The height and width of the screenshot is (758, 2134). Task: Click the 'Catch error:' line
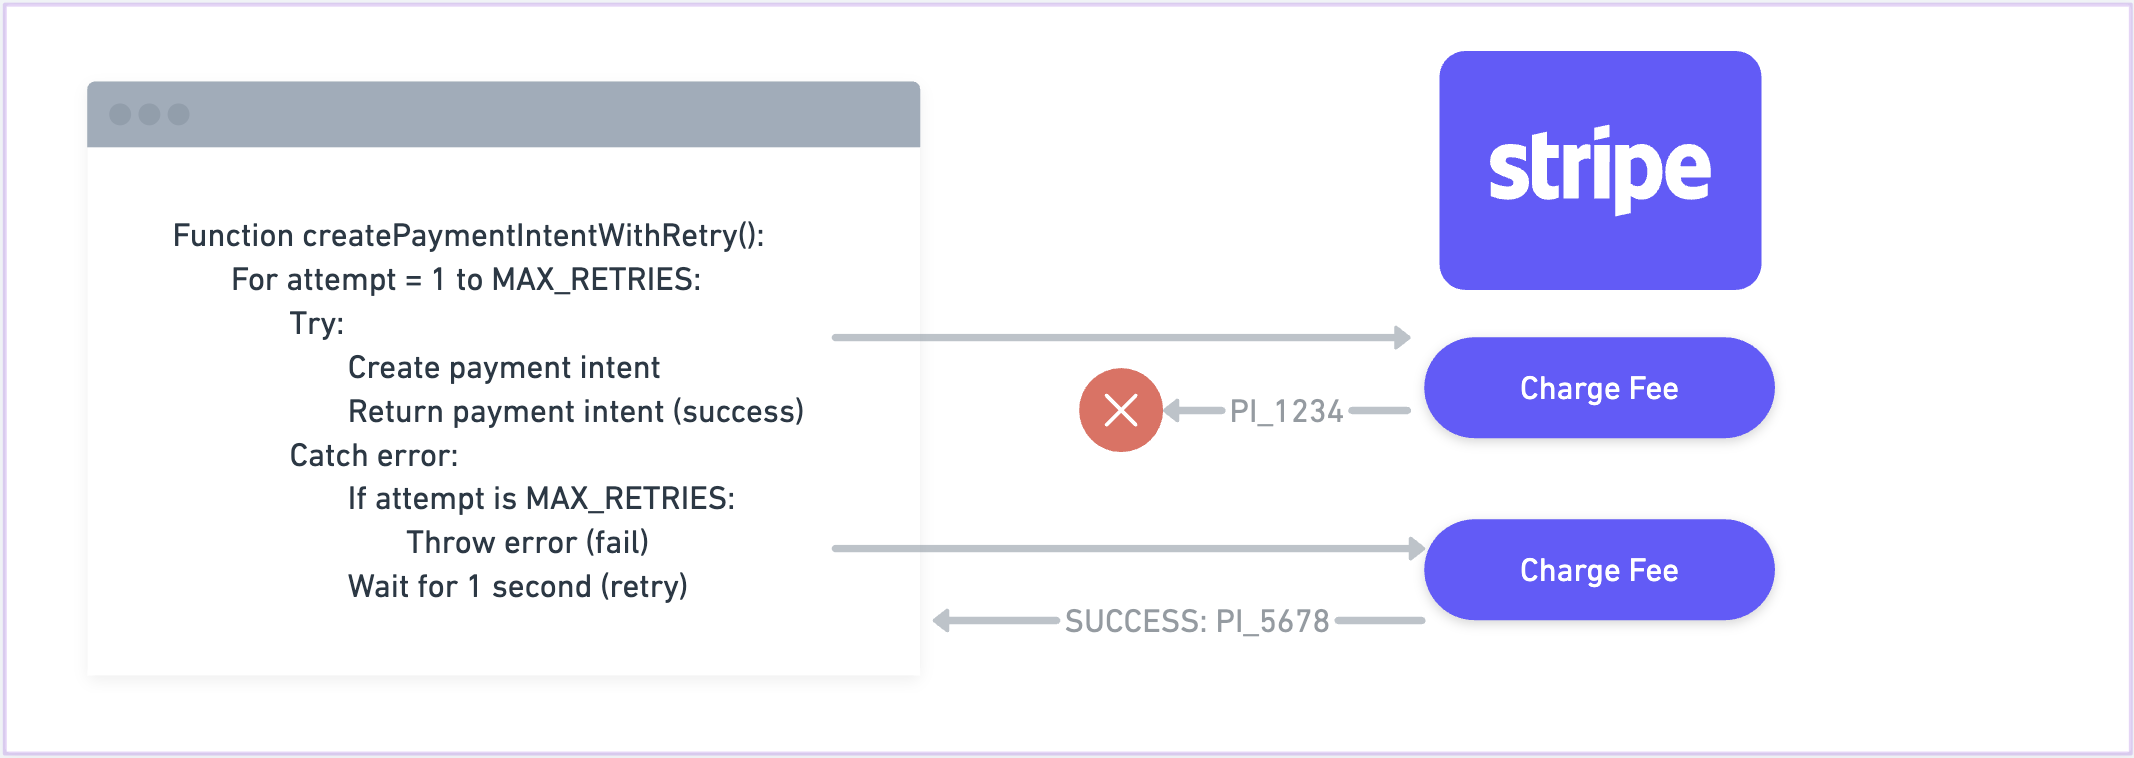pyautogui.click(x=374, y=456)
